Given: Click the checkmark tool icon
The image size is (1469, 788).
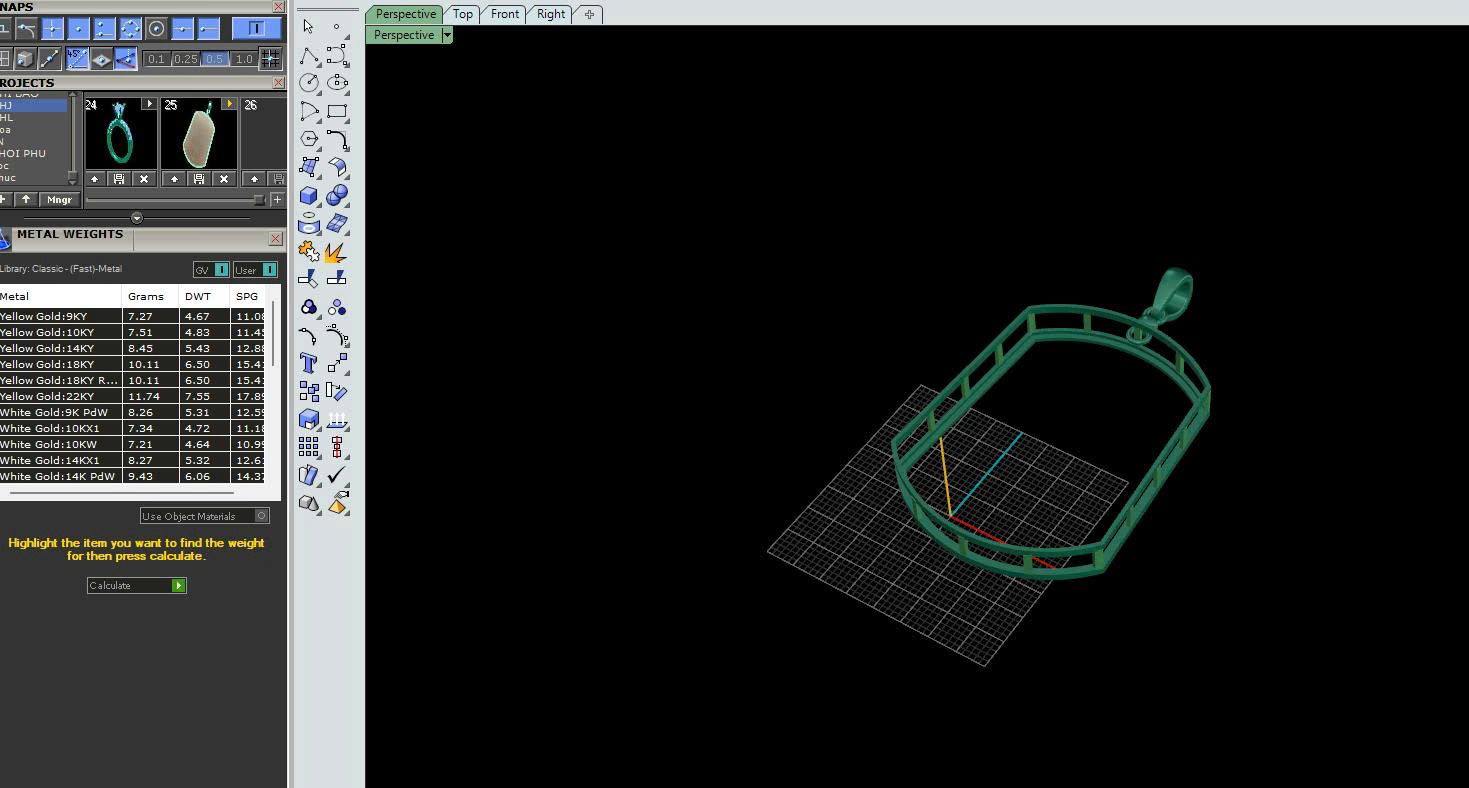Looking at the screenshot, I should [337, 475].
